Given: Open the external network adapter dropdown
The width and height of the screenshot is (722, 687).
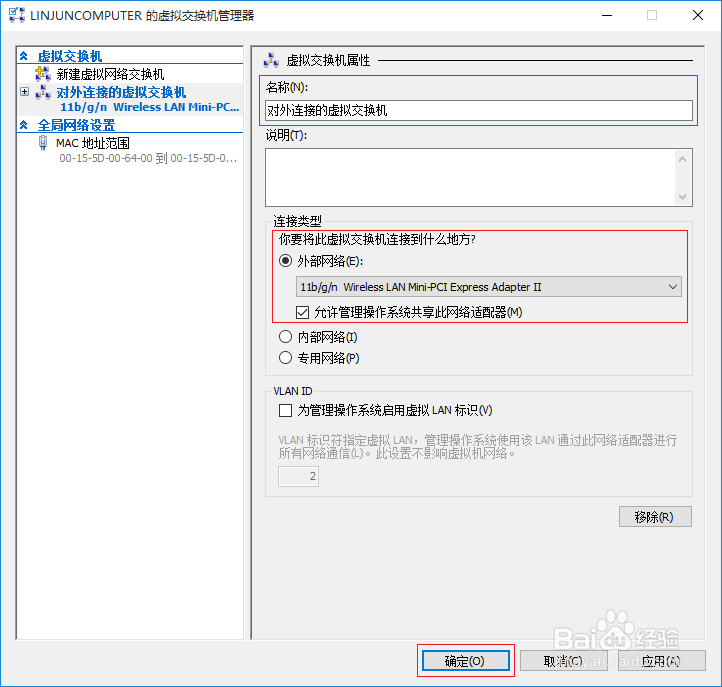Looking at the screenshot, I should (x=489, y=287).
